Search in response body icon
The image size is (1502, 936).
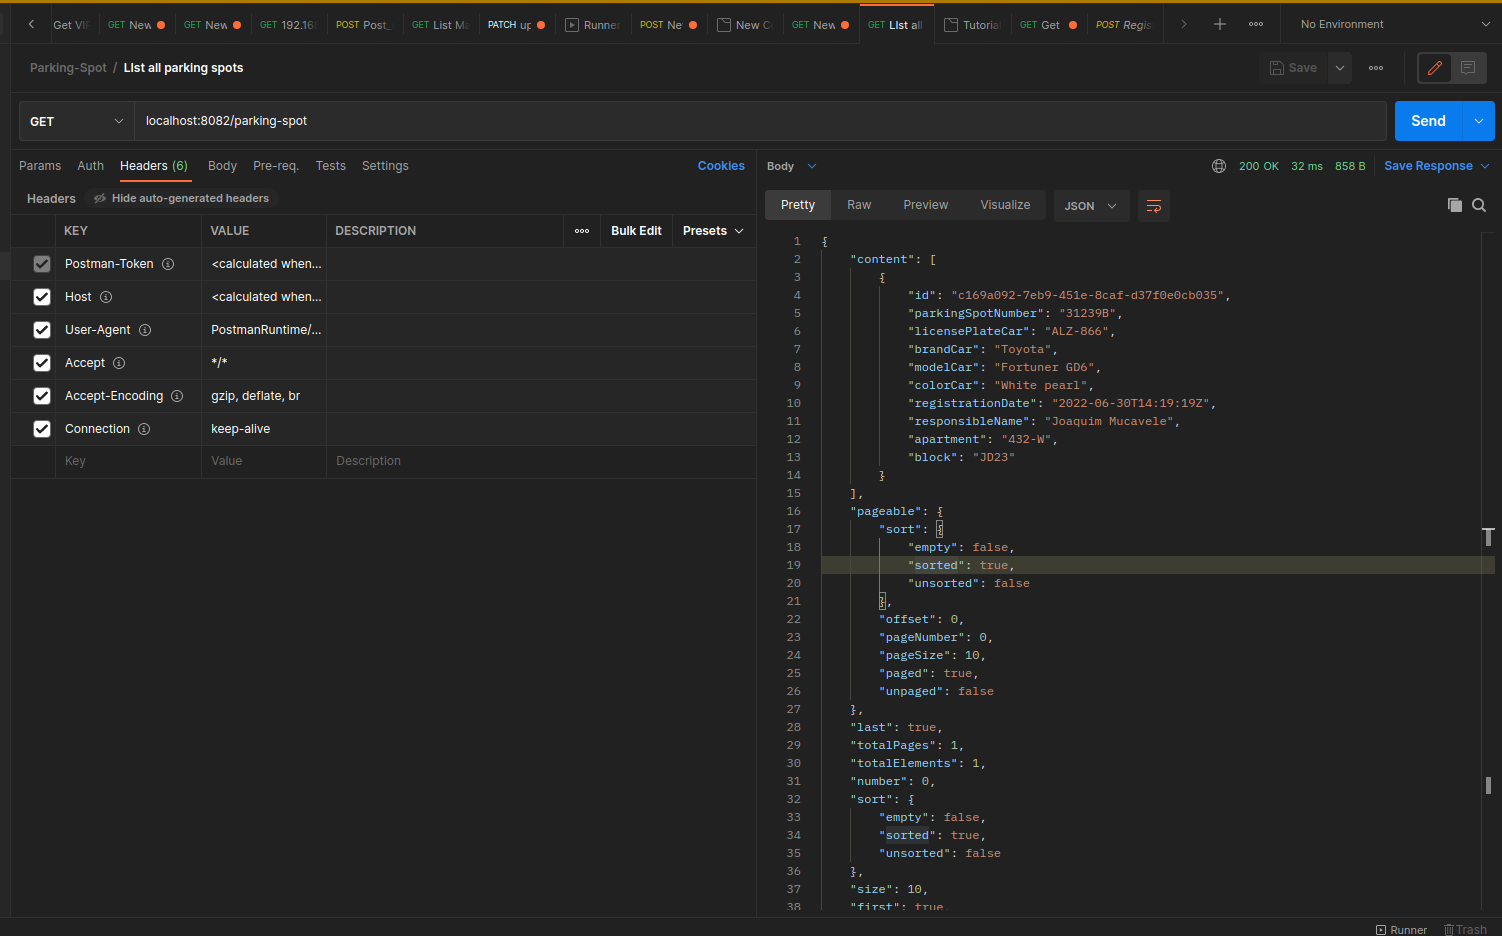click(1479, 205)
